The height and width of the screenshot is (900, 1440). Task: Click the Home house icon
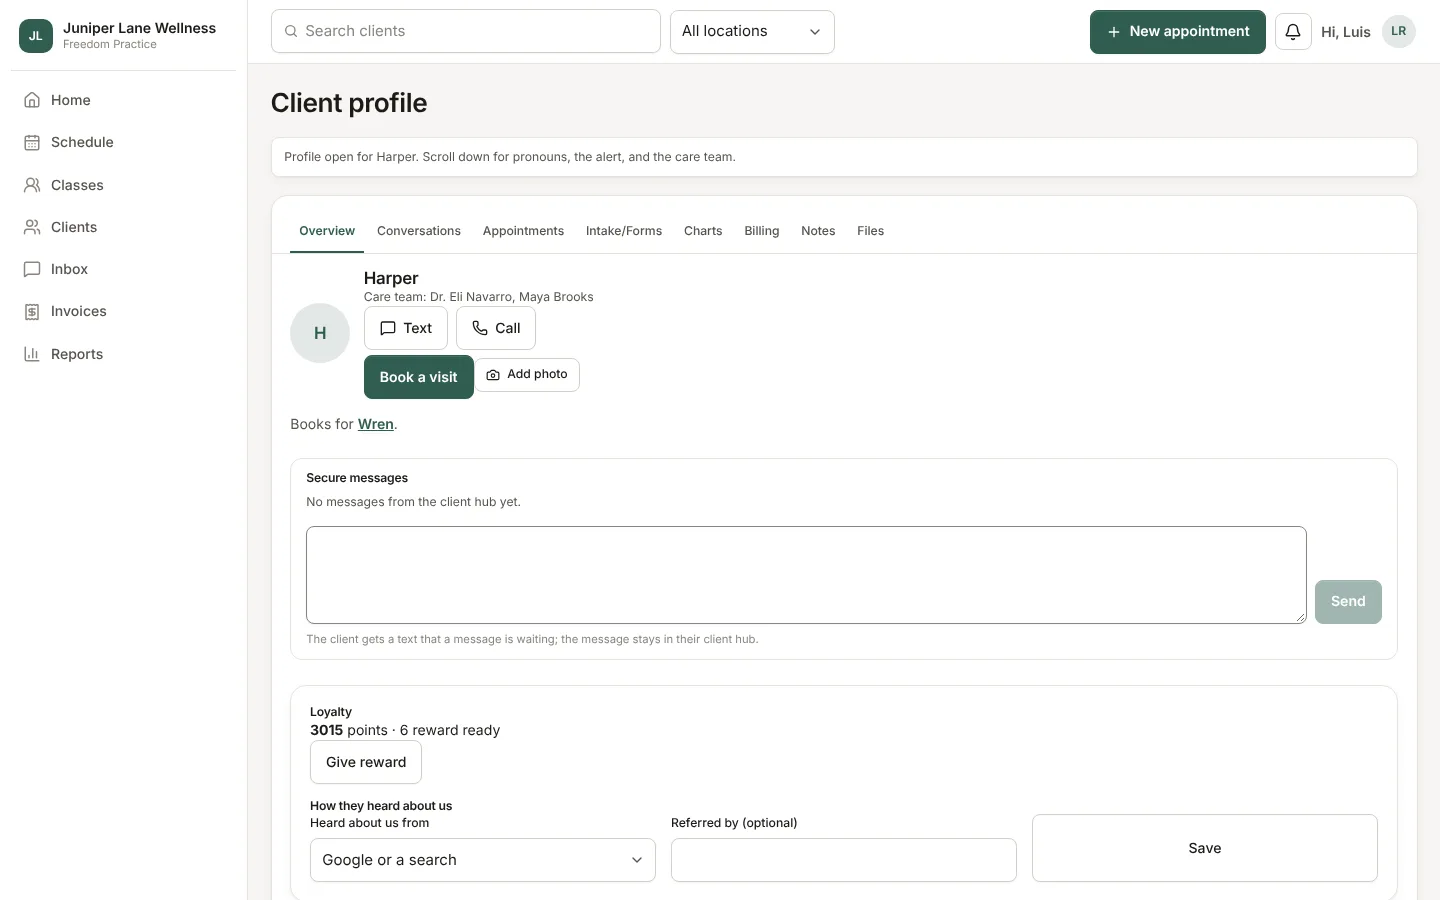32,100
